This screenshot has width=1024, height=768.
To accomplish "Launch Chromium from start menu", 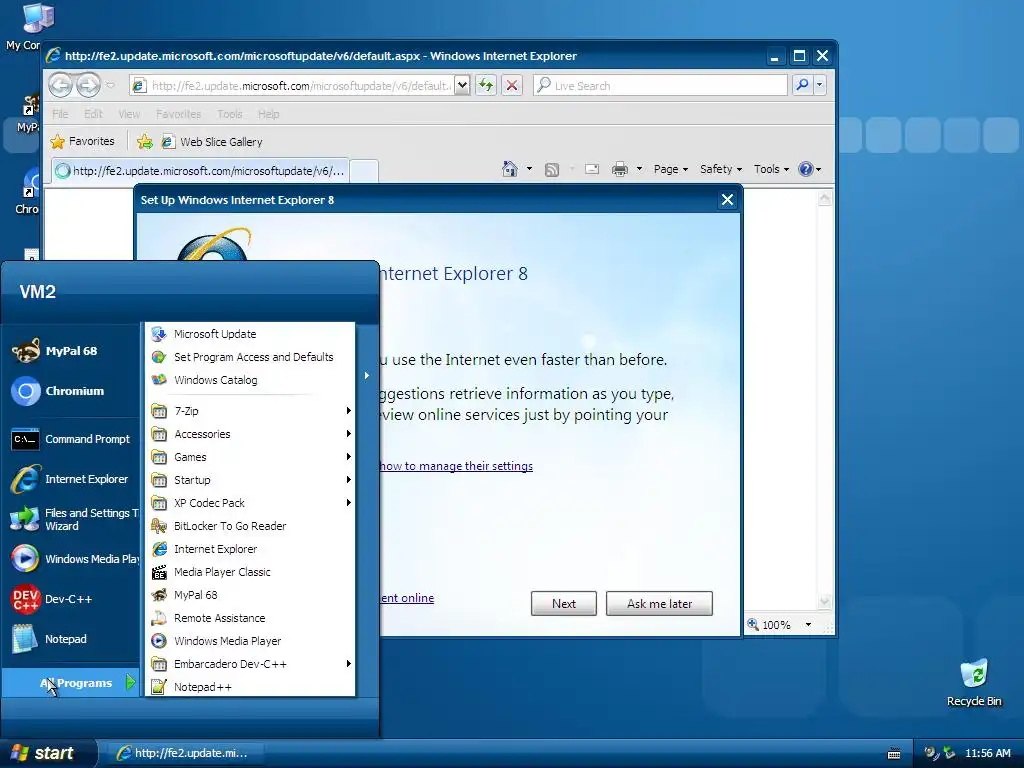I will [x=70, y=391].
